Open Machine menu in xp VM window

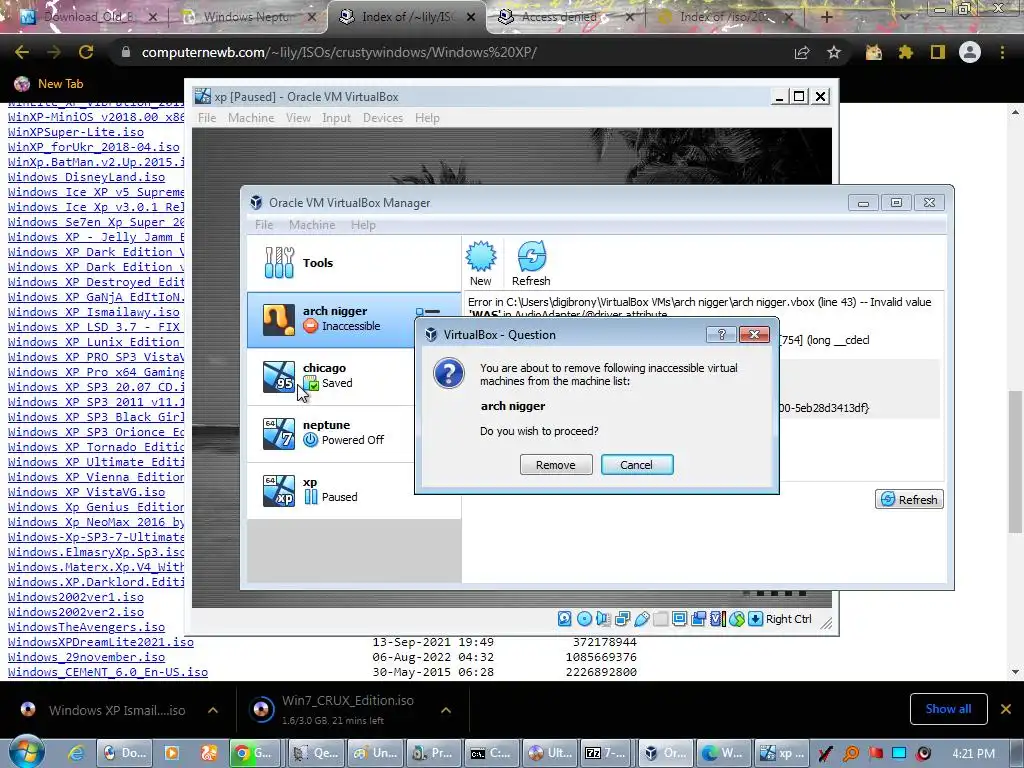tap(251, 118)
